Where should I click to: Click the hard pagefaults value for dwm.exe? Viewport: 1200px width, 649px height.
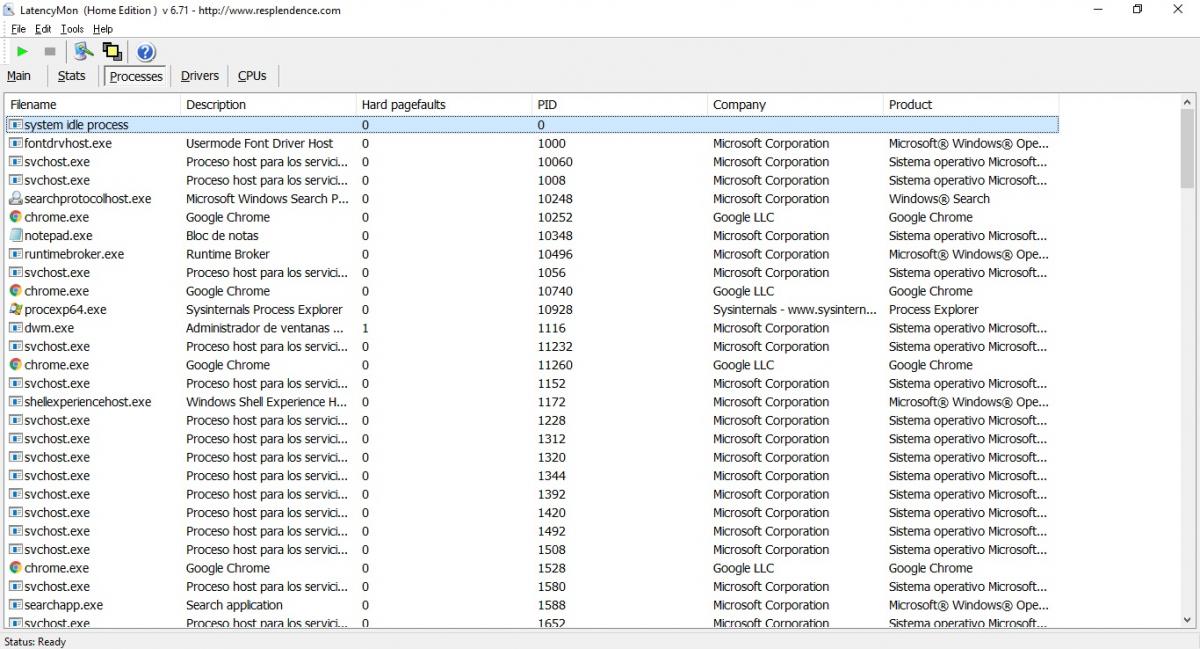coord(366,328)
